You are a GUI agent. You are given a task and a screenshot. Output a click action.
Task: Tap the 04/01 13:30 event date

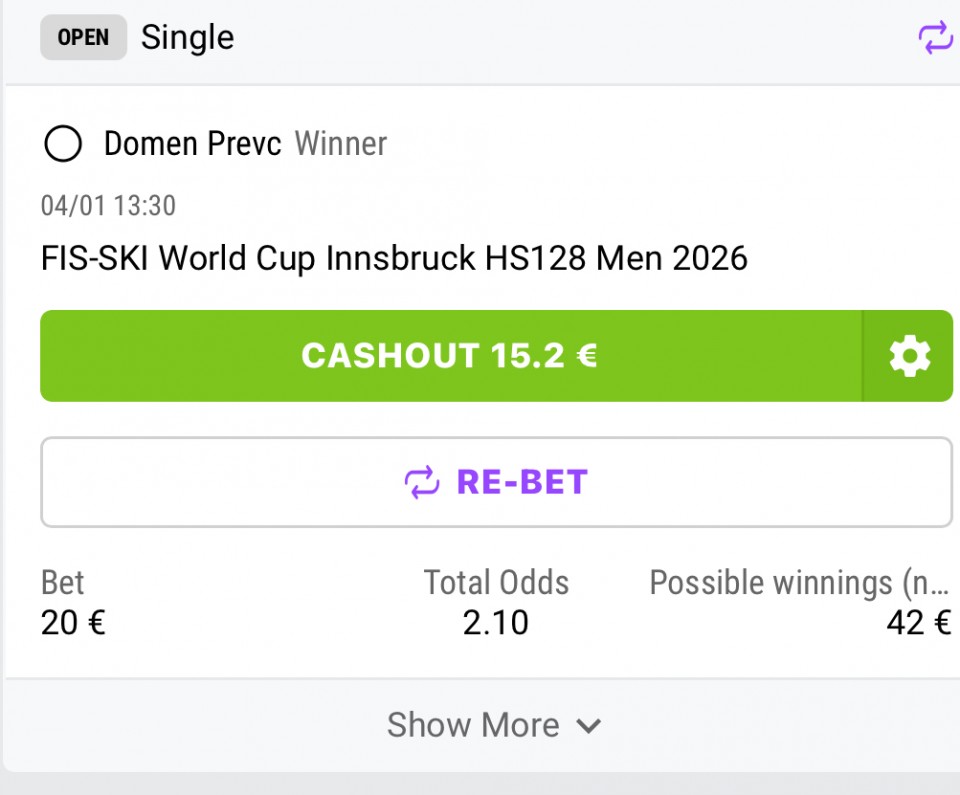click(108, 206)
